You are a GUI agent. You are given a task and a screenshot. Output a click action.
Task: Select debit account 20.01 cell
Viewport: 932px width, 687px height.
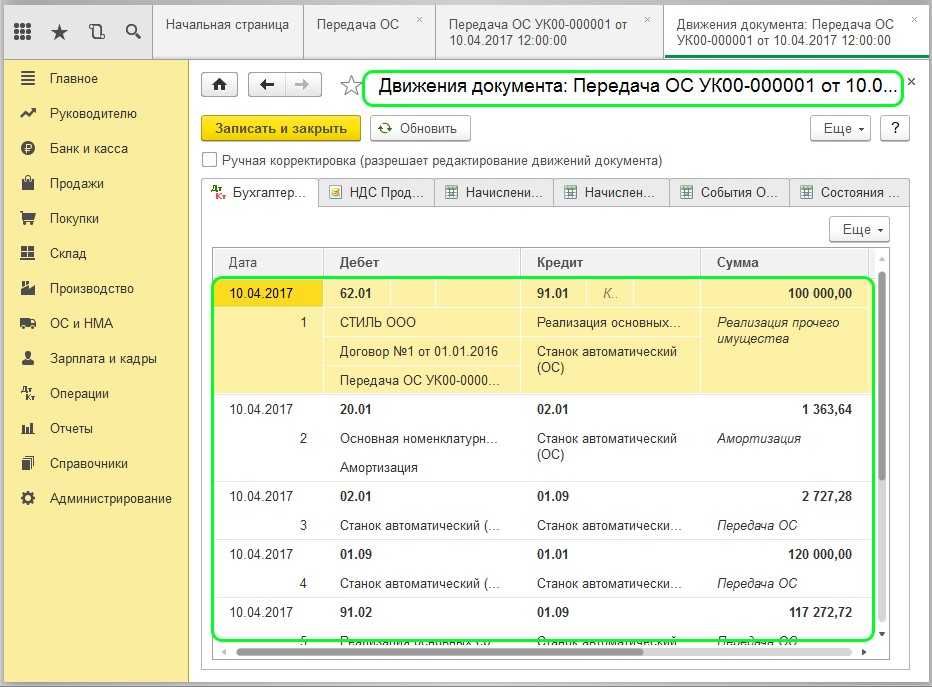tap(356, 409)
